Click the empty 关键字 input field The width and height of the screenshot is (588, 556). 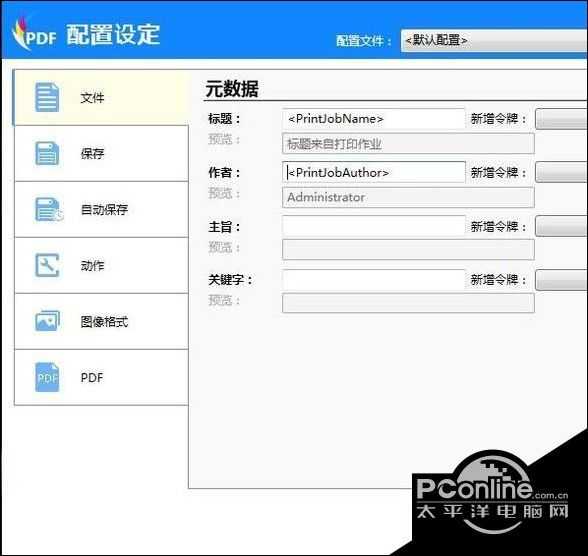click(374, 279)
